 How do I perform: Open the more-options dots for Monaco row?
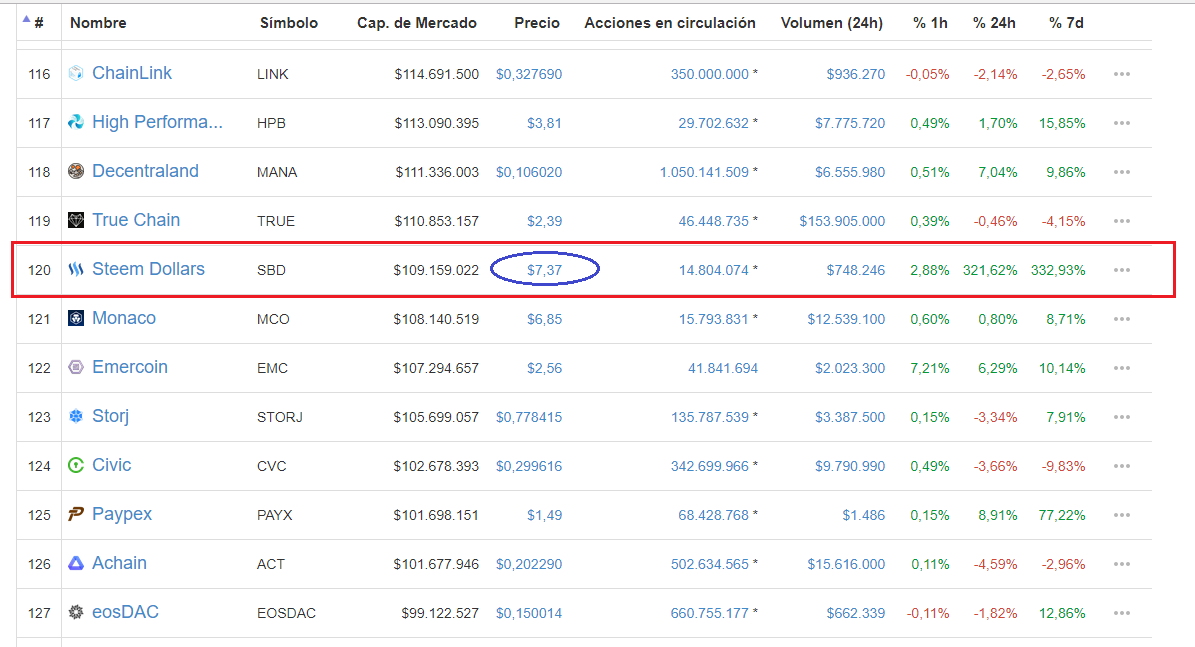coord(1122,319)
